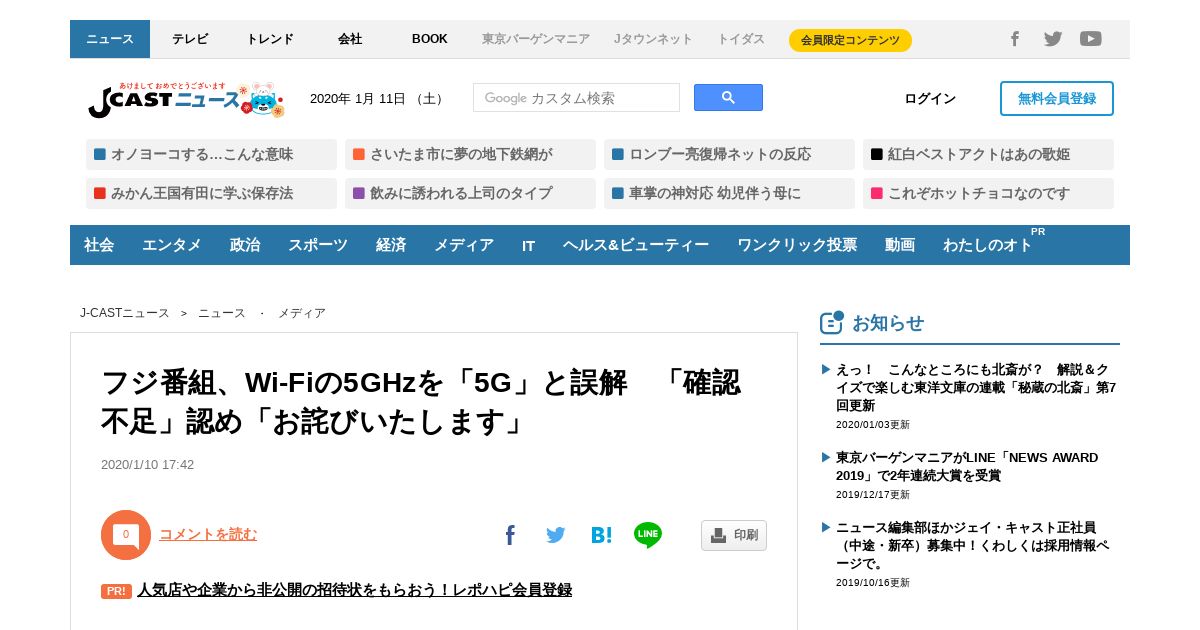Click the お知らせ notice icon
Viewport: 1200px width, 630px height.
[x=832, y=322]
